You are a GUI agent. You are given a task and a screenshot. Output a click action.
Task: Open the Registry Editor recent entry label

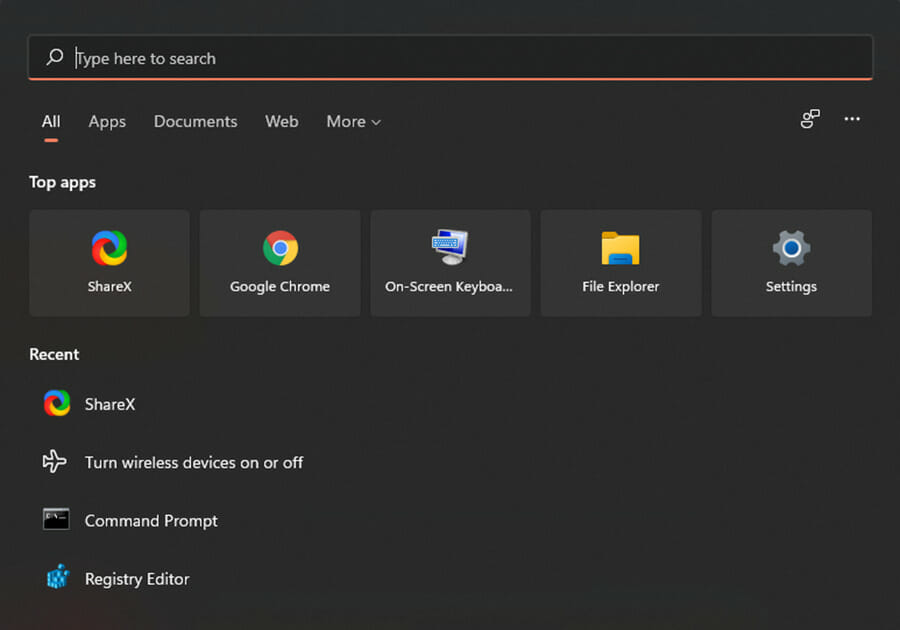coord(137,578)
